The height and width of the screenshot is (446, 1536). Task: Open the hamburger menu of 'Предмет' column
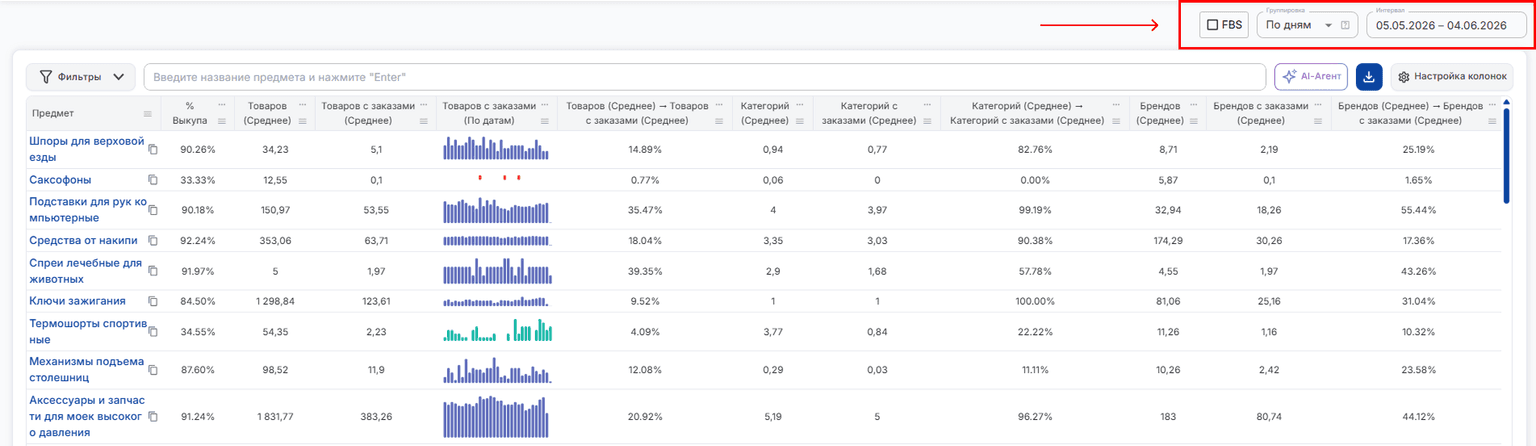point(148,114)
